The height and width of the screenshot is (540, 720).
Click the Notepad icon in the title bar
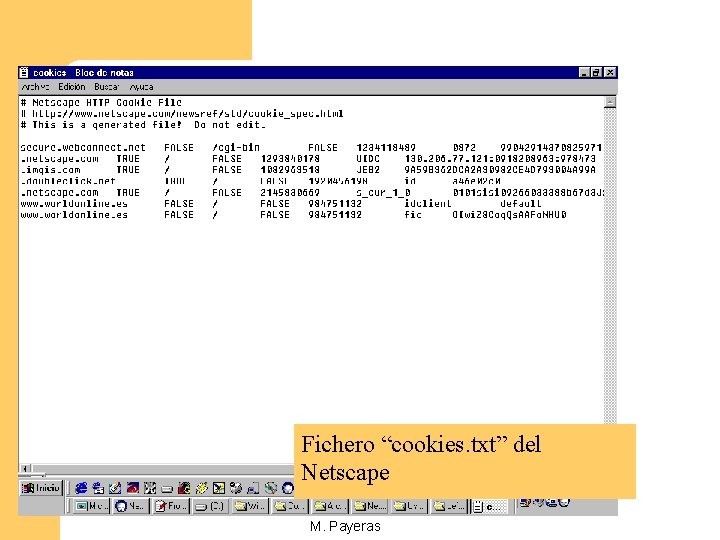[x=24, y=73]
